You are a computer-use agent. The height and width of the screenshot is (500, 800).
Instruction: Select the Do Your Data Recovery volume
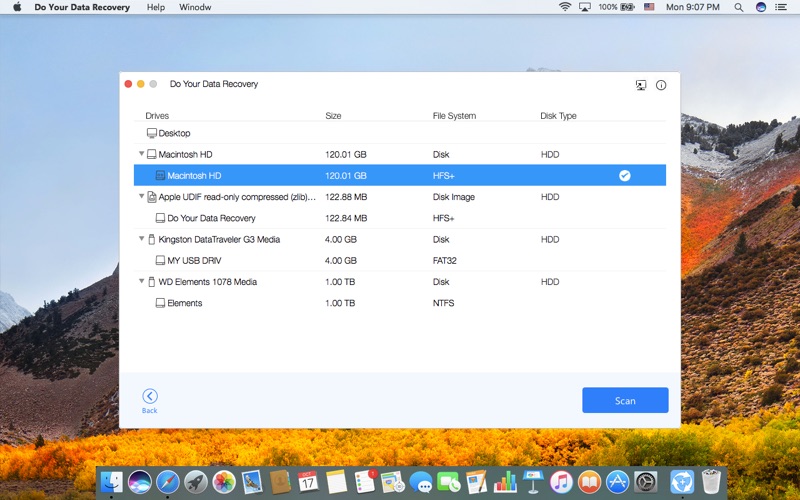click(399, 218)
